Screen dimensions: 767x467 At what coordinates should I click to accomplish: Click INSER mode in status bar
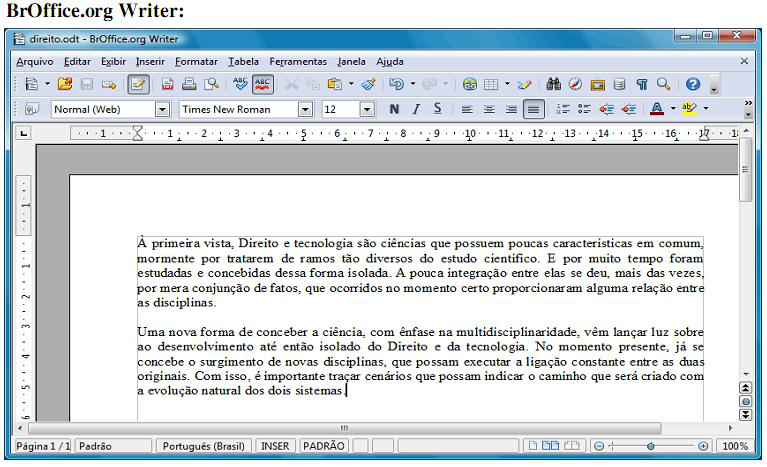275,446
